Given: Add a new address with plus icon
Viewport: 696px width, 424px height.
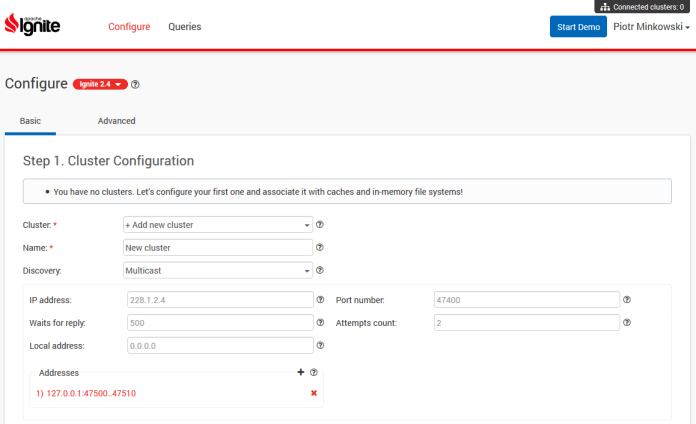Looking at the screenshot, I should click(300, 372).
